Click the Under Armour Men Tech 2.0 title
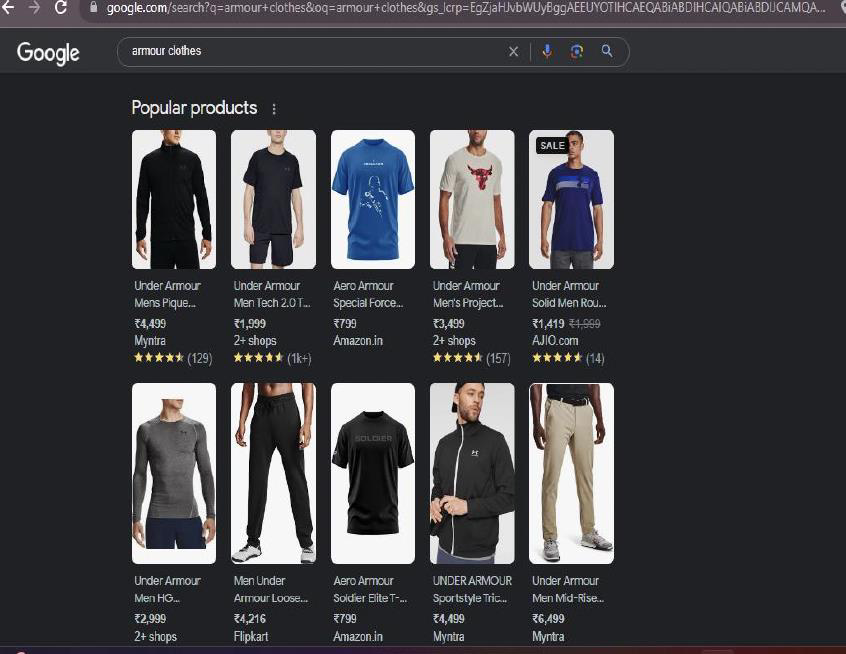846x654 pixels. click(272, 294)
